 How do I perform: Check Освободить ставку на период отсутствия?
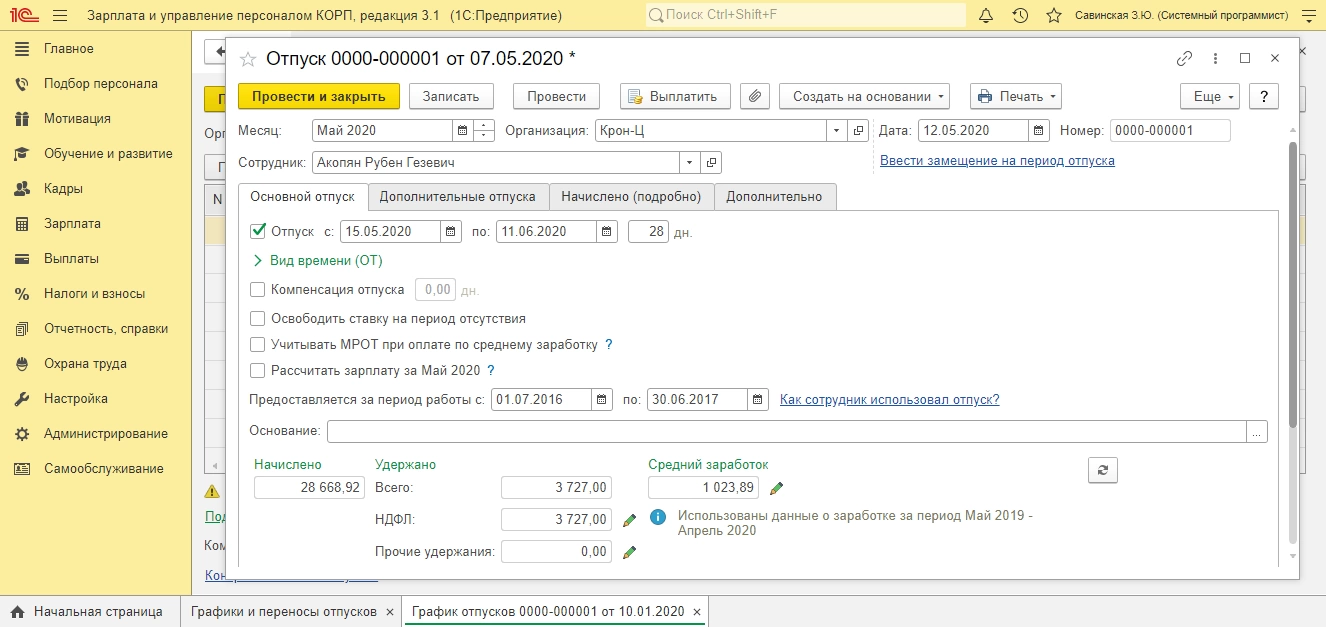click(x=258, y=318)
